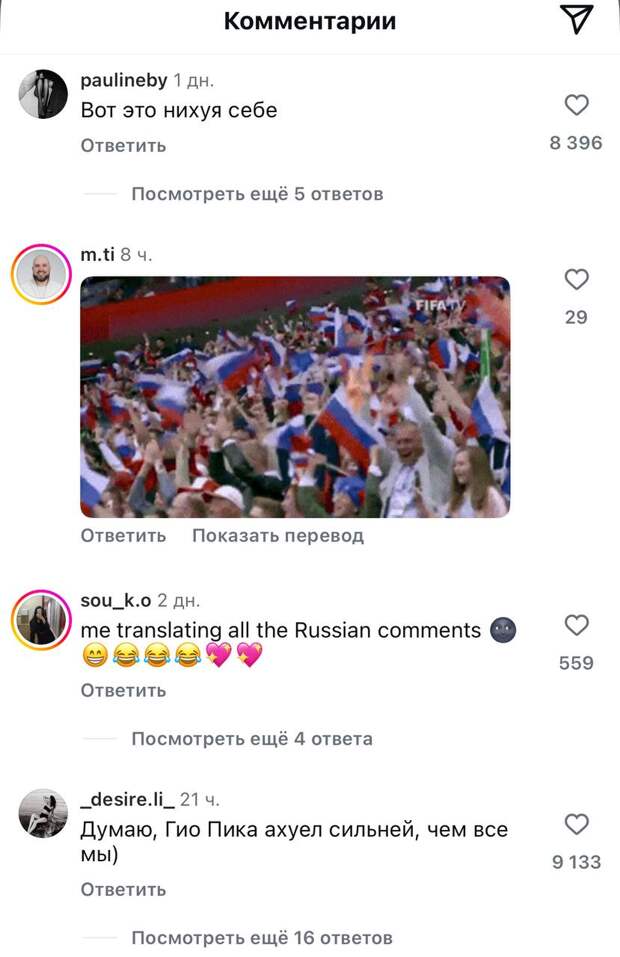Open the flag-waving crowd GIF
The height and width of the screenshot is (957, 620).
tap(295, 397)
